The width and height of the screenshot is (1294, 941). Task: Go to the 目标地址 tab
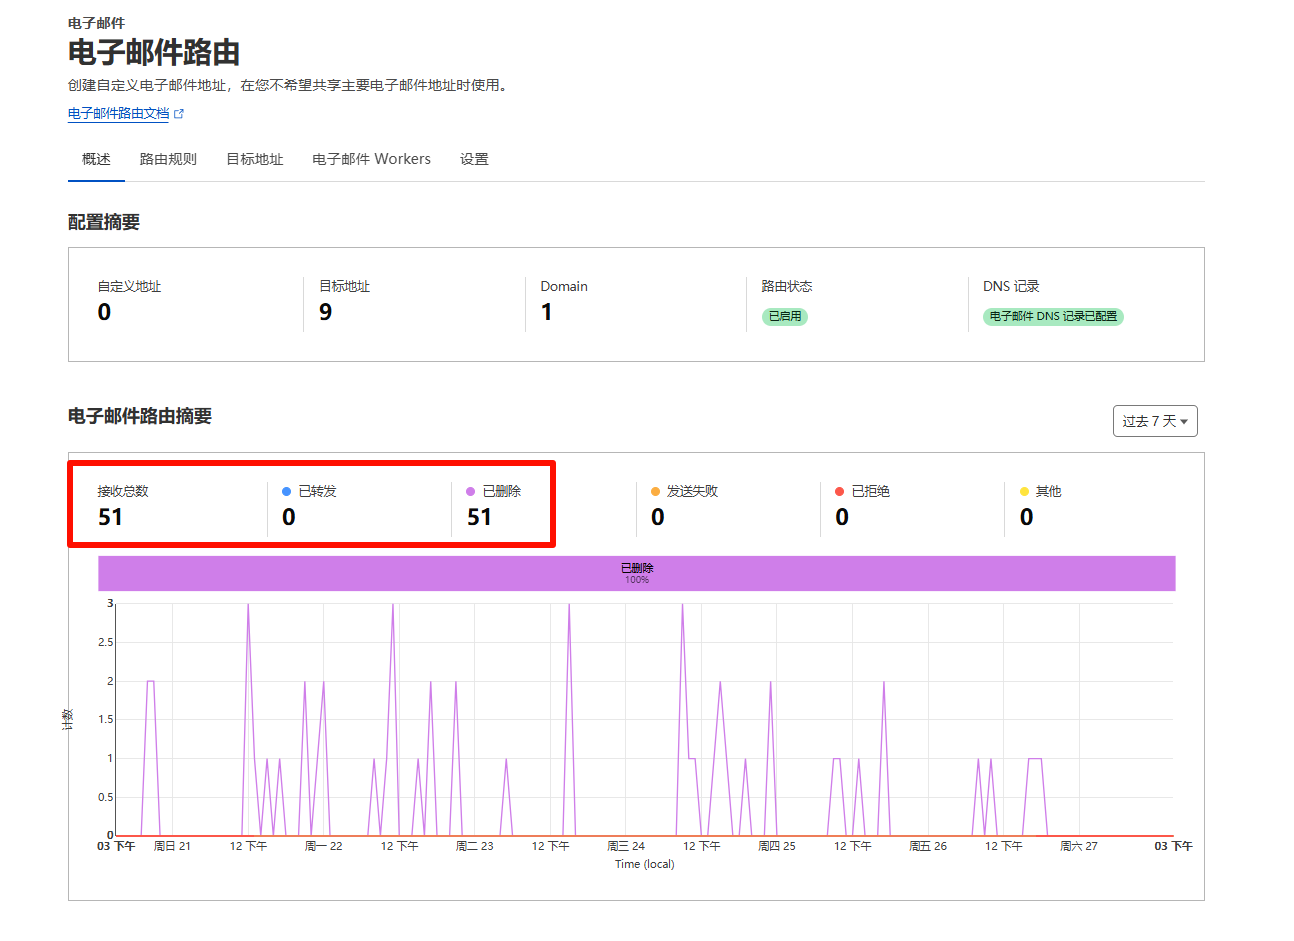tap(255, 159)
